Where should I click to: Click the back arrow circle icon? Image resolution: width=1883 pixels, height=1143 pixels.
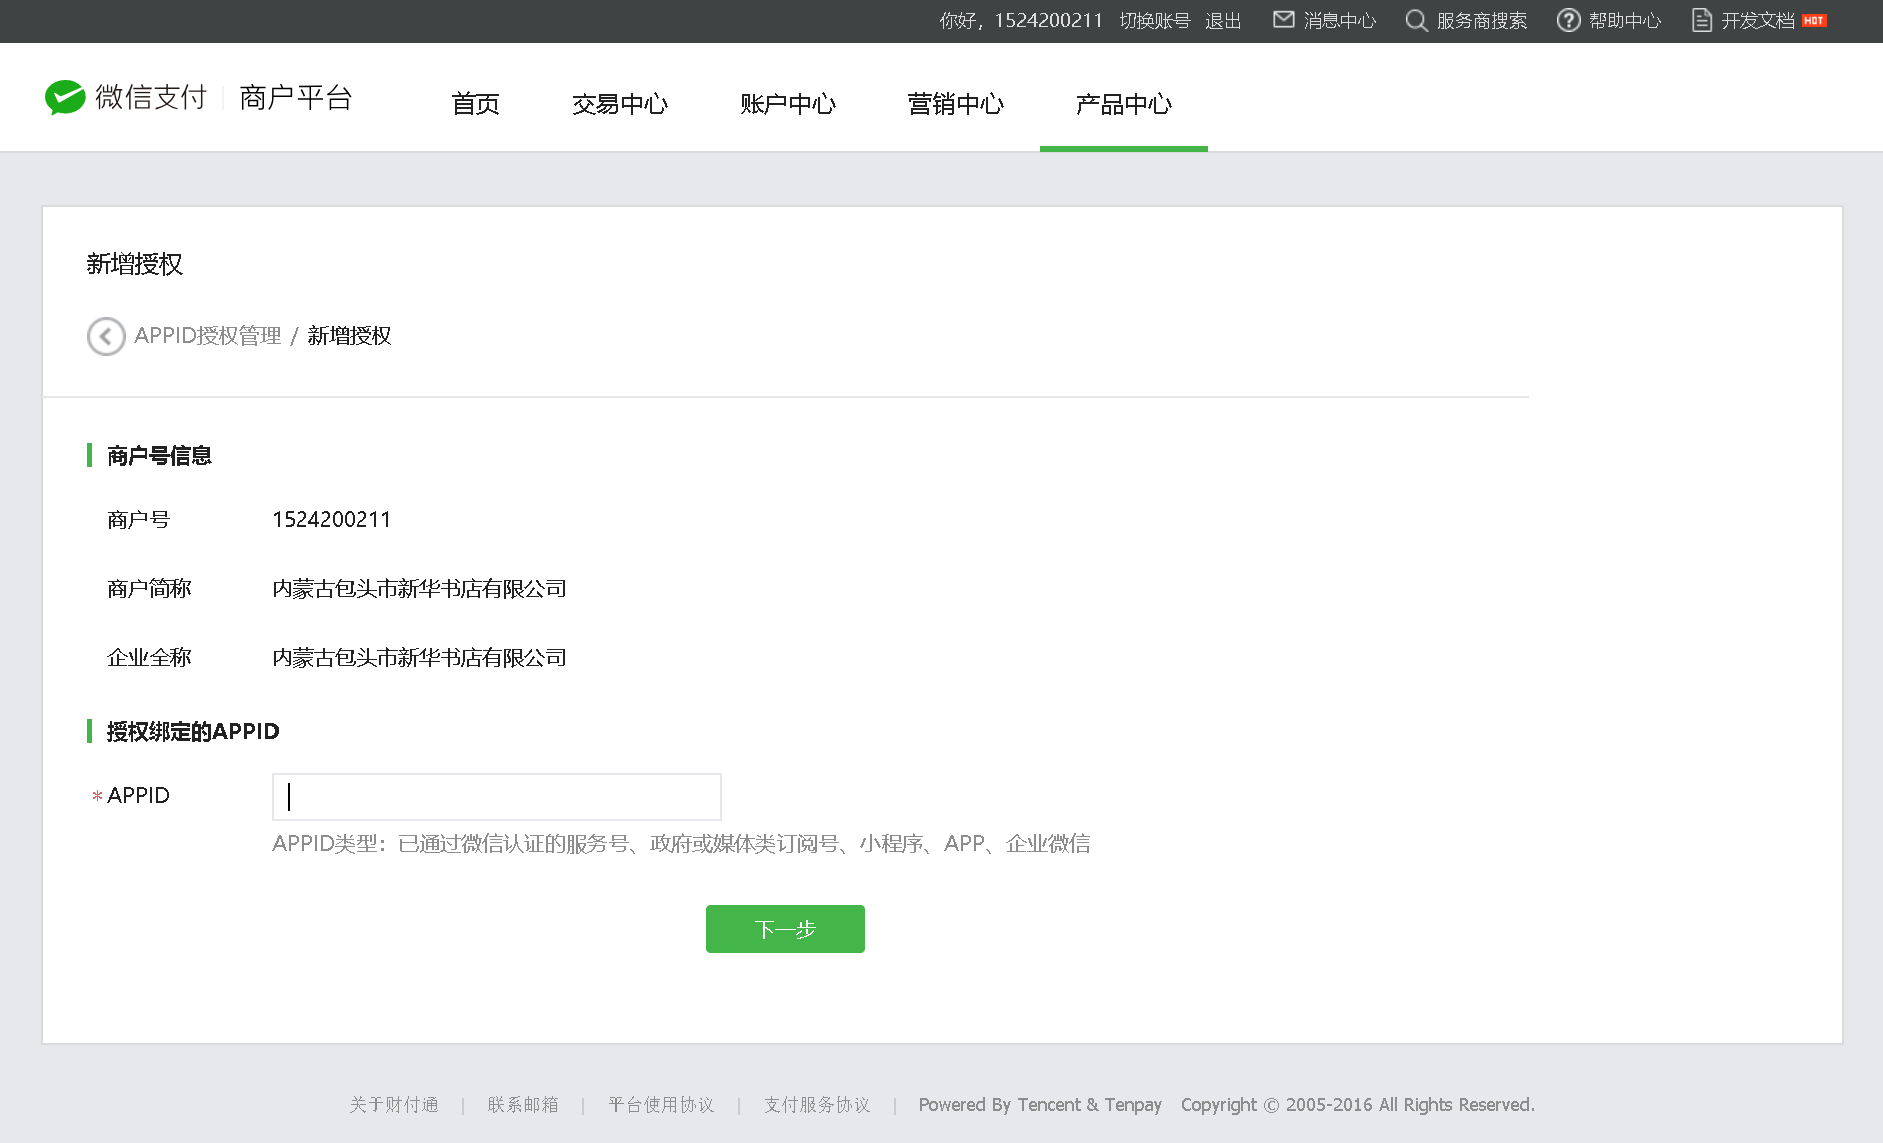coord(106,336)
